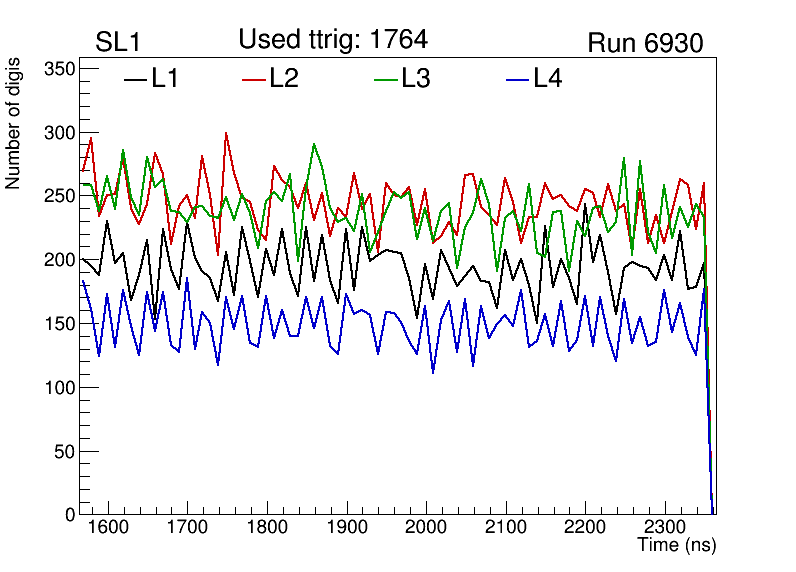Click the 2000 tick label on x-axis

point(426,528)
